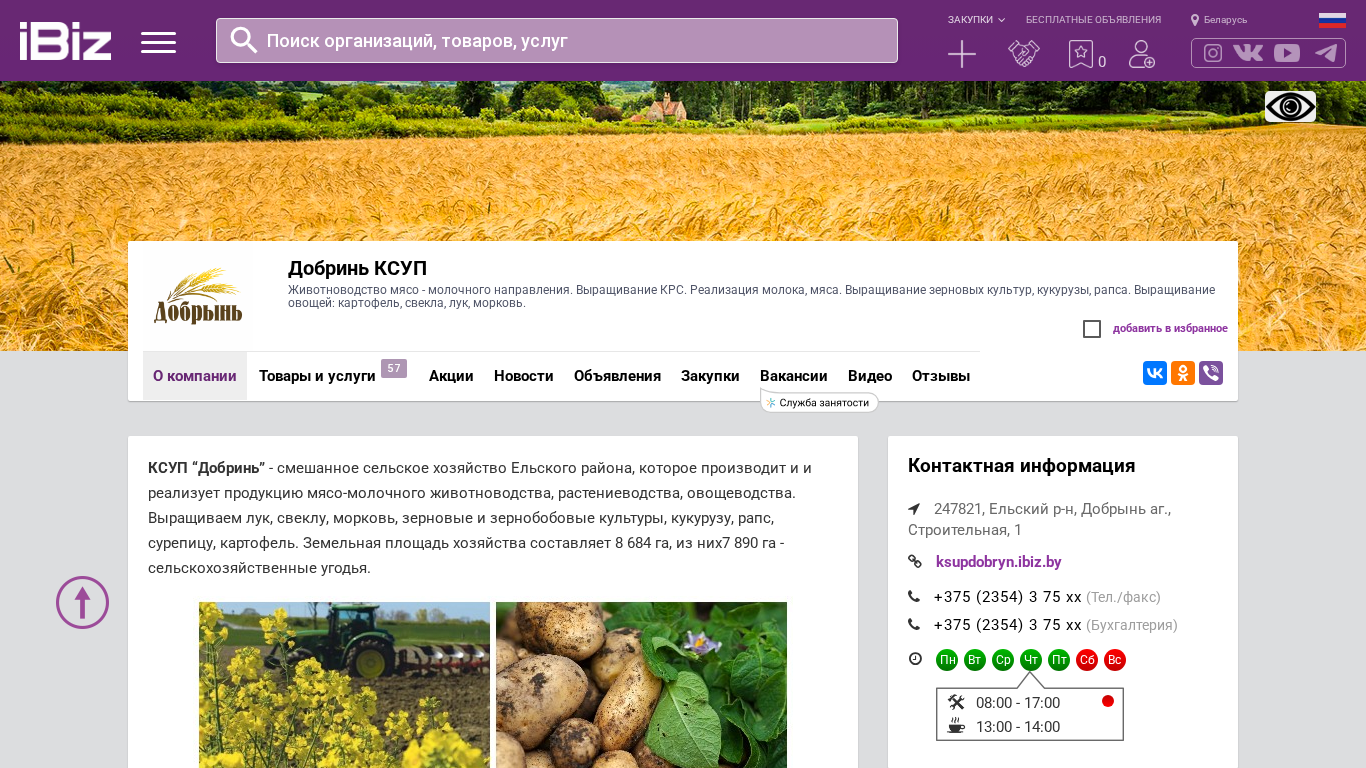Select Saturday (Сб) in the schedule
The width and height of the screenshot is (1366, 768).
tap(1087, 660)
